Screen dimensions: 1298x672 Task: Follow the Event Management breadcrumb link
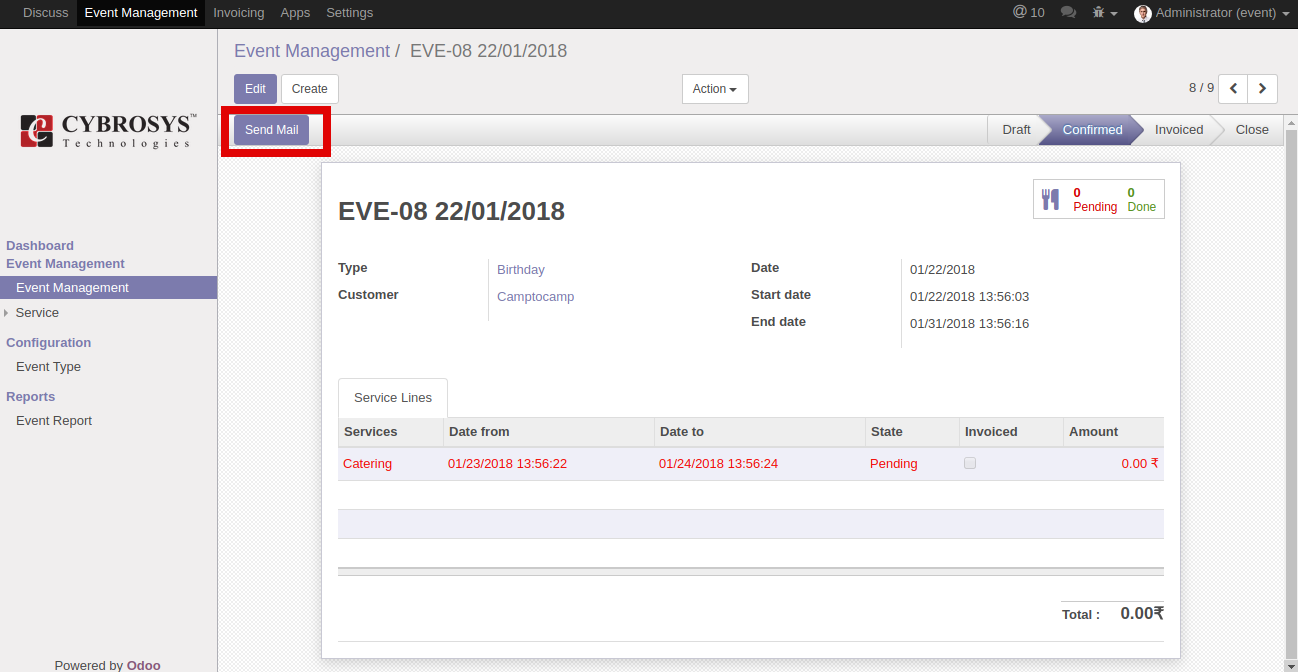[x=312, y=51]
